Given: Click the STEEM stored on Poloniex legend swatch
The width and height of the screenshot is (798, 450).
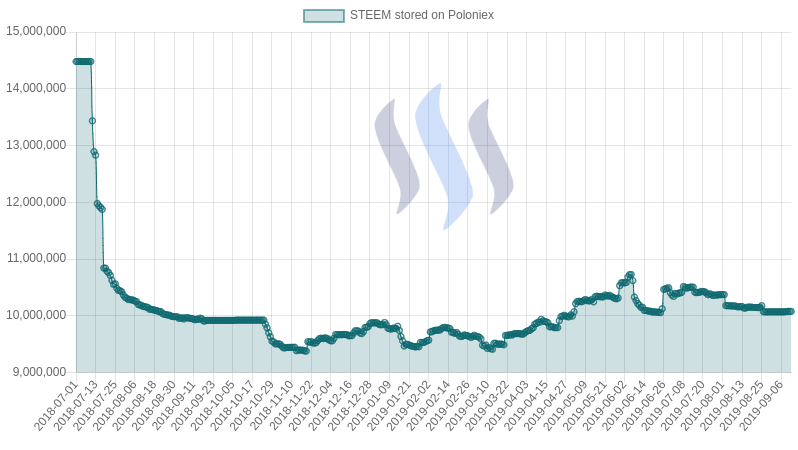Looking at the screenshot, I should tap(324, 15).
